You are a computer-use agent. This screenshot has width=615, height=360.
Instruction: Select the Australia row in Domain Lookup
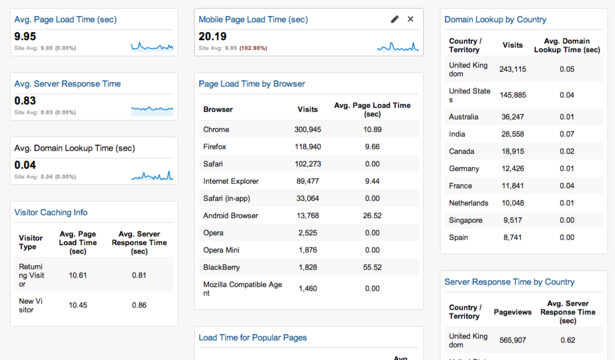[x=524, y=117]
